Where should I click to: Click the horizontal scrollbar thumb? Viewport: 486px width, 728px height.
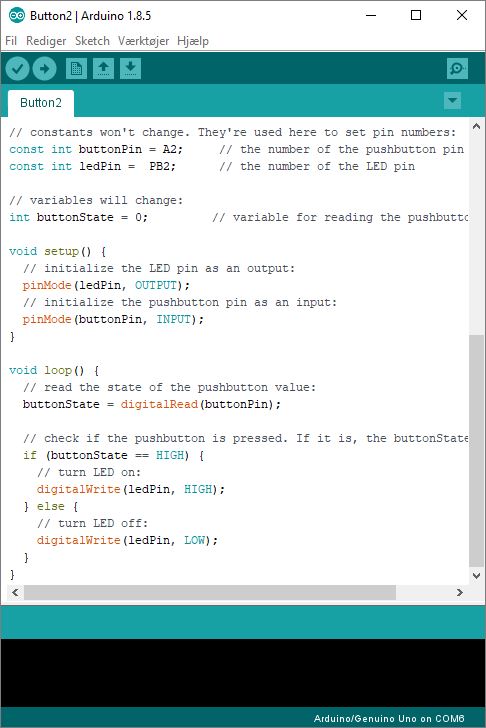pyautogui.click(x=210, y=592)
